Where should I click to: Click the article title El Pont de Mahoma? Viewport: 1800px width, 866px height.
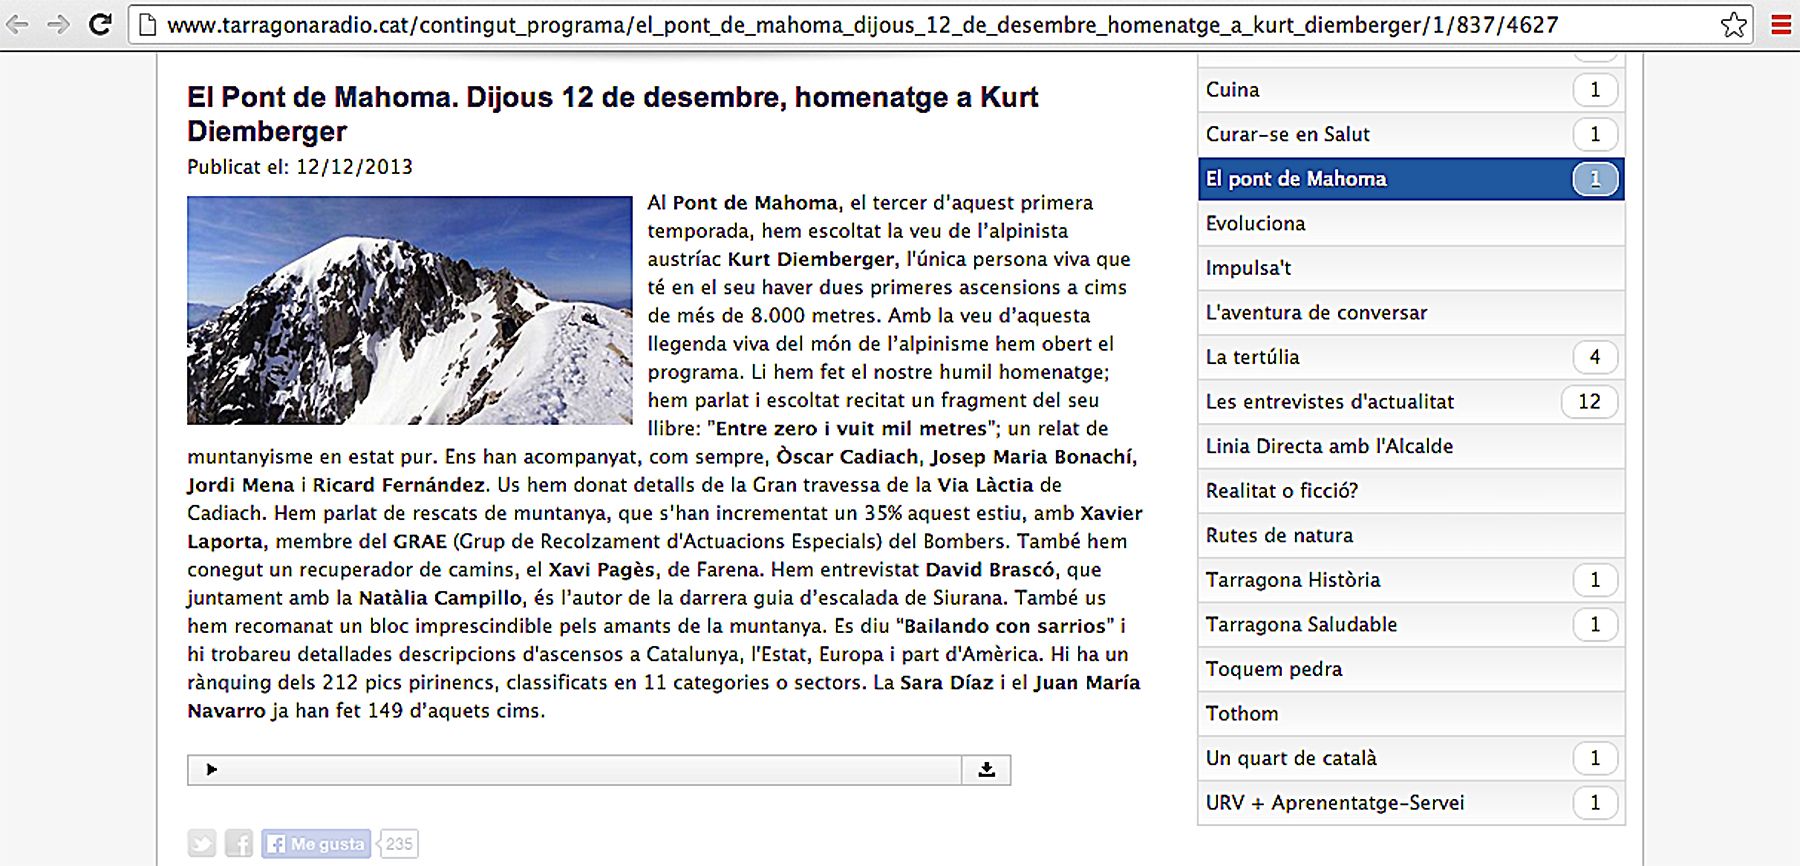pos(612,114)
